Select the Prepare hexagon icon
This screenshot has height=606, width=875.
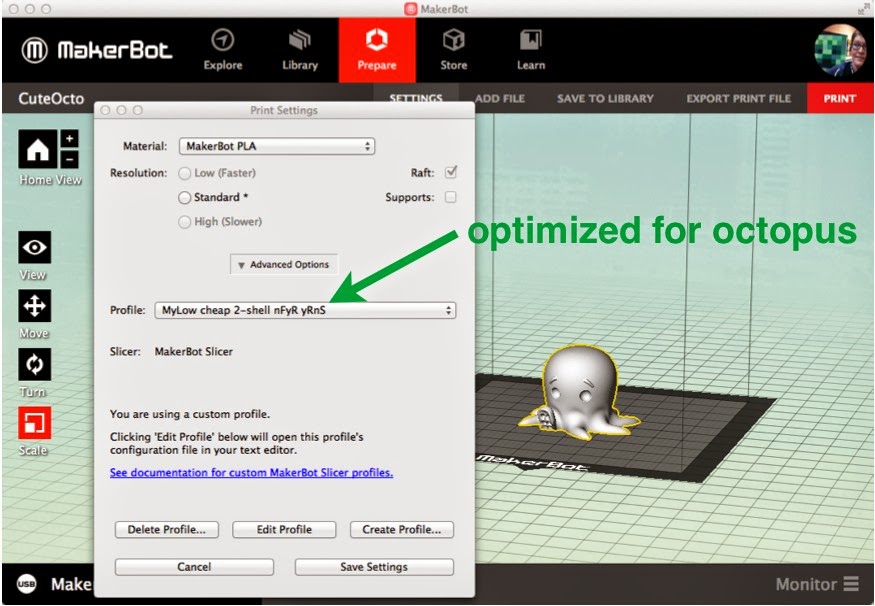click(x=377, y=40)
